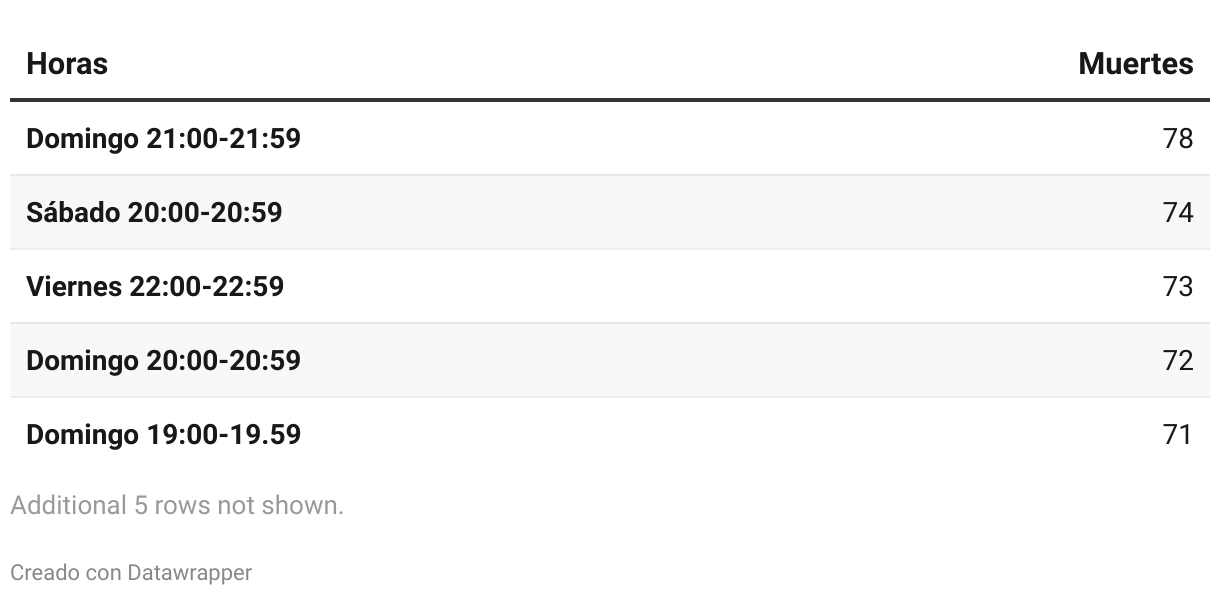The width and height of the screenshot is (1220, 596).
Task: Click the value 71 in Muertes column
Action: [1178, 434]
